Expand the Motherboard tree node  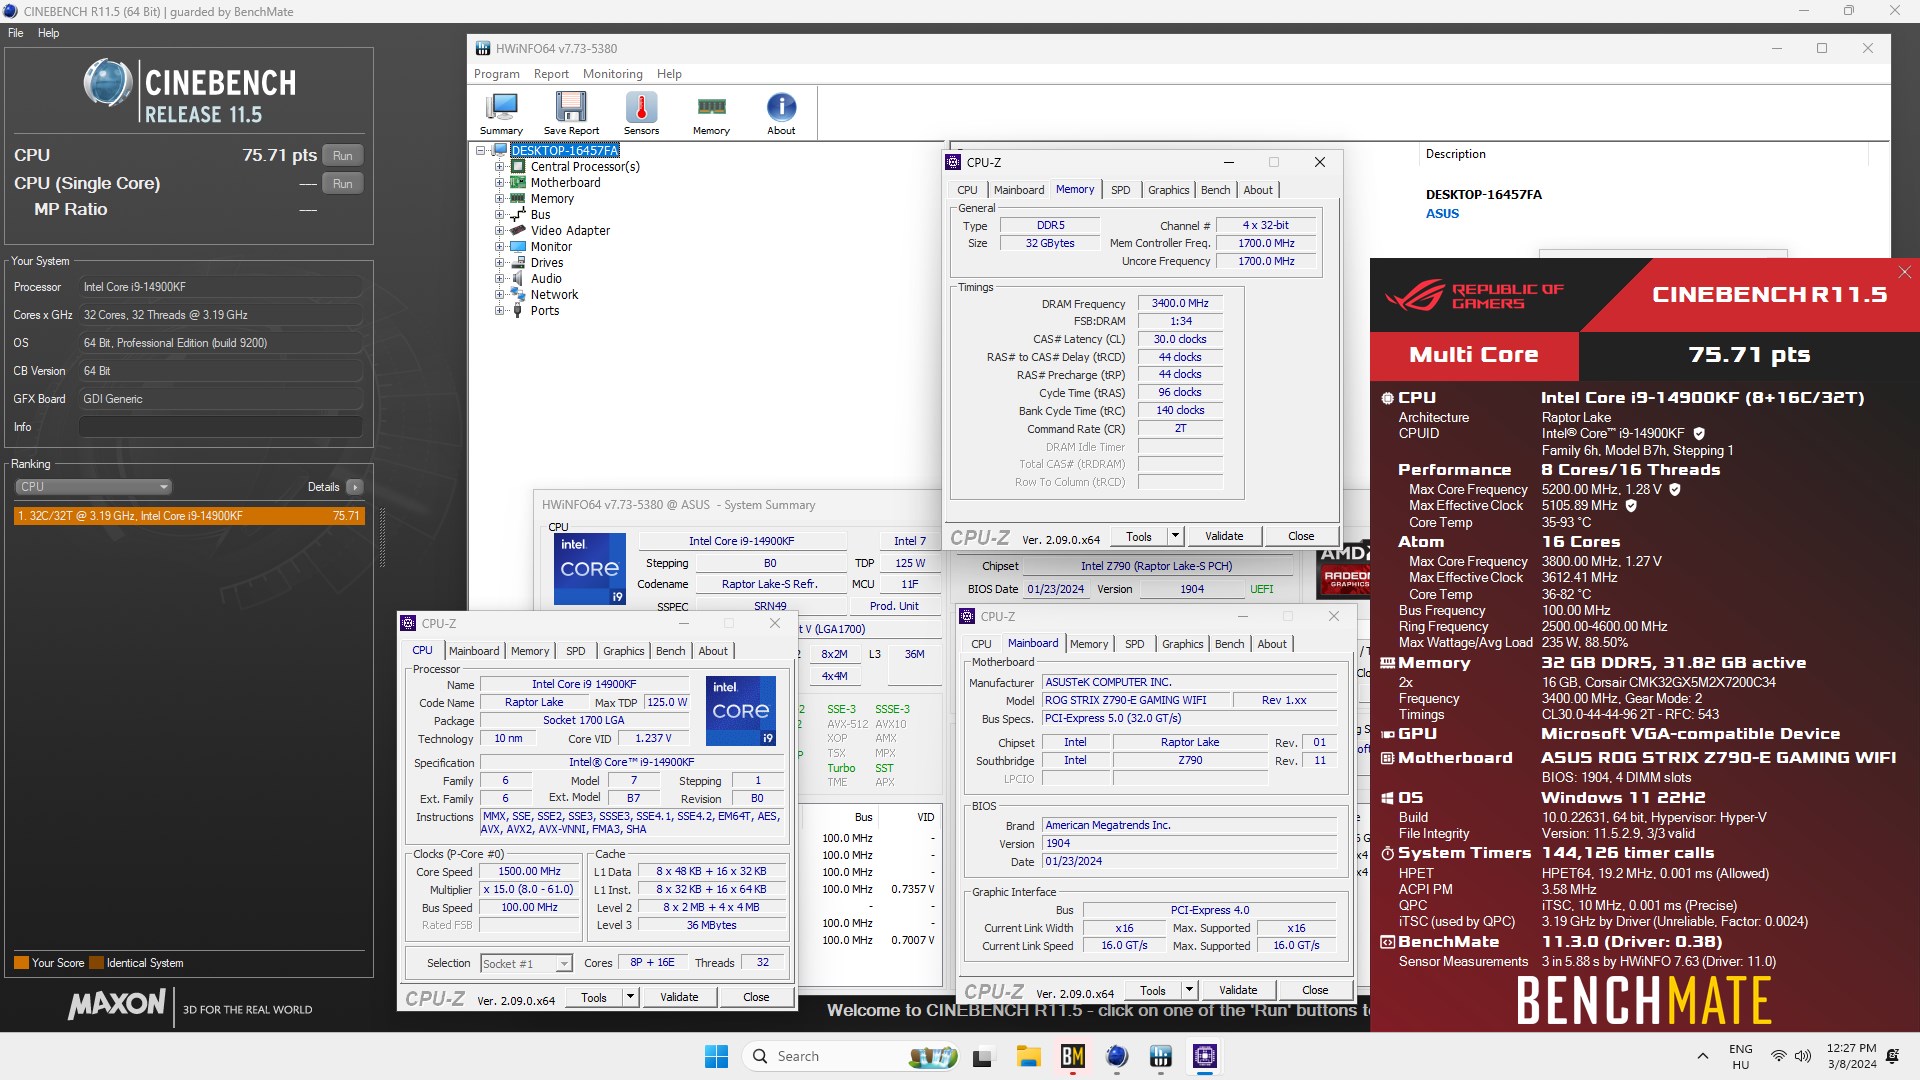click(x=499, y=183)
